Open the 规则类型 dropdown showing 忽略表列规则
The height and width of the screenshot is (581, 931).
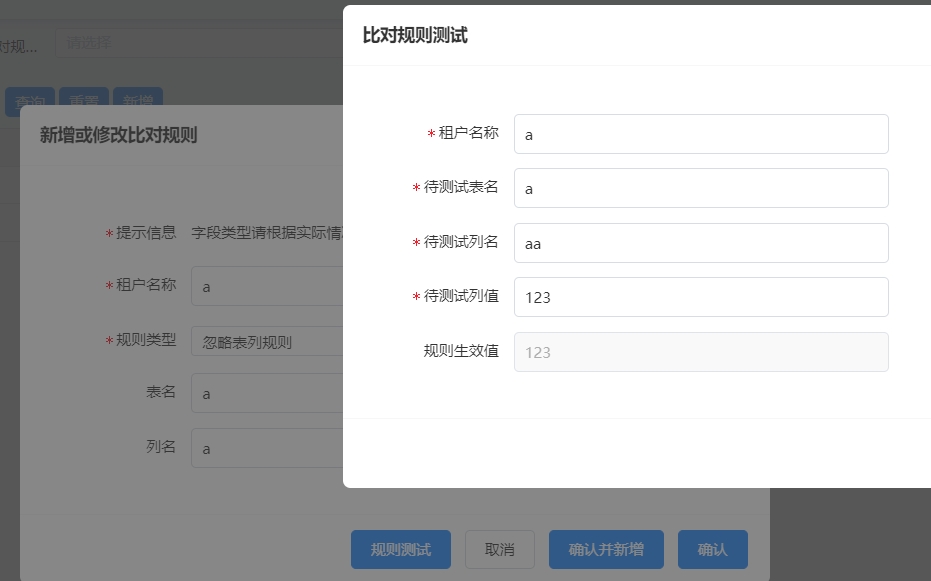[x=267, y=341]
